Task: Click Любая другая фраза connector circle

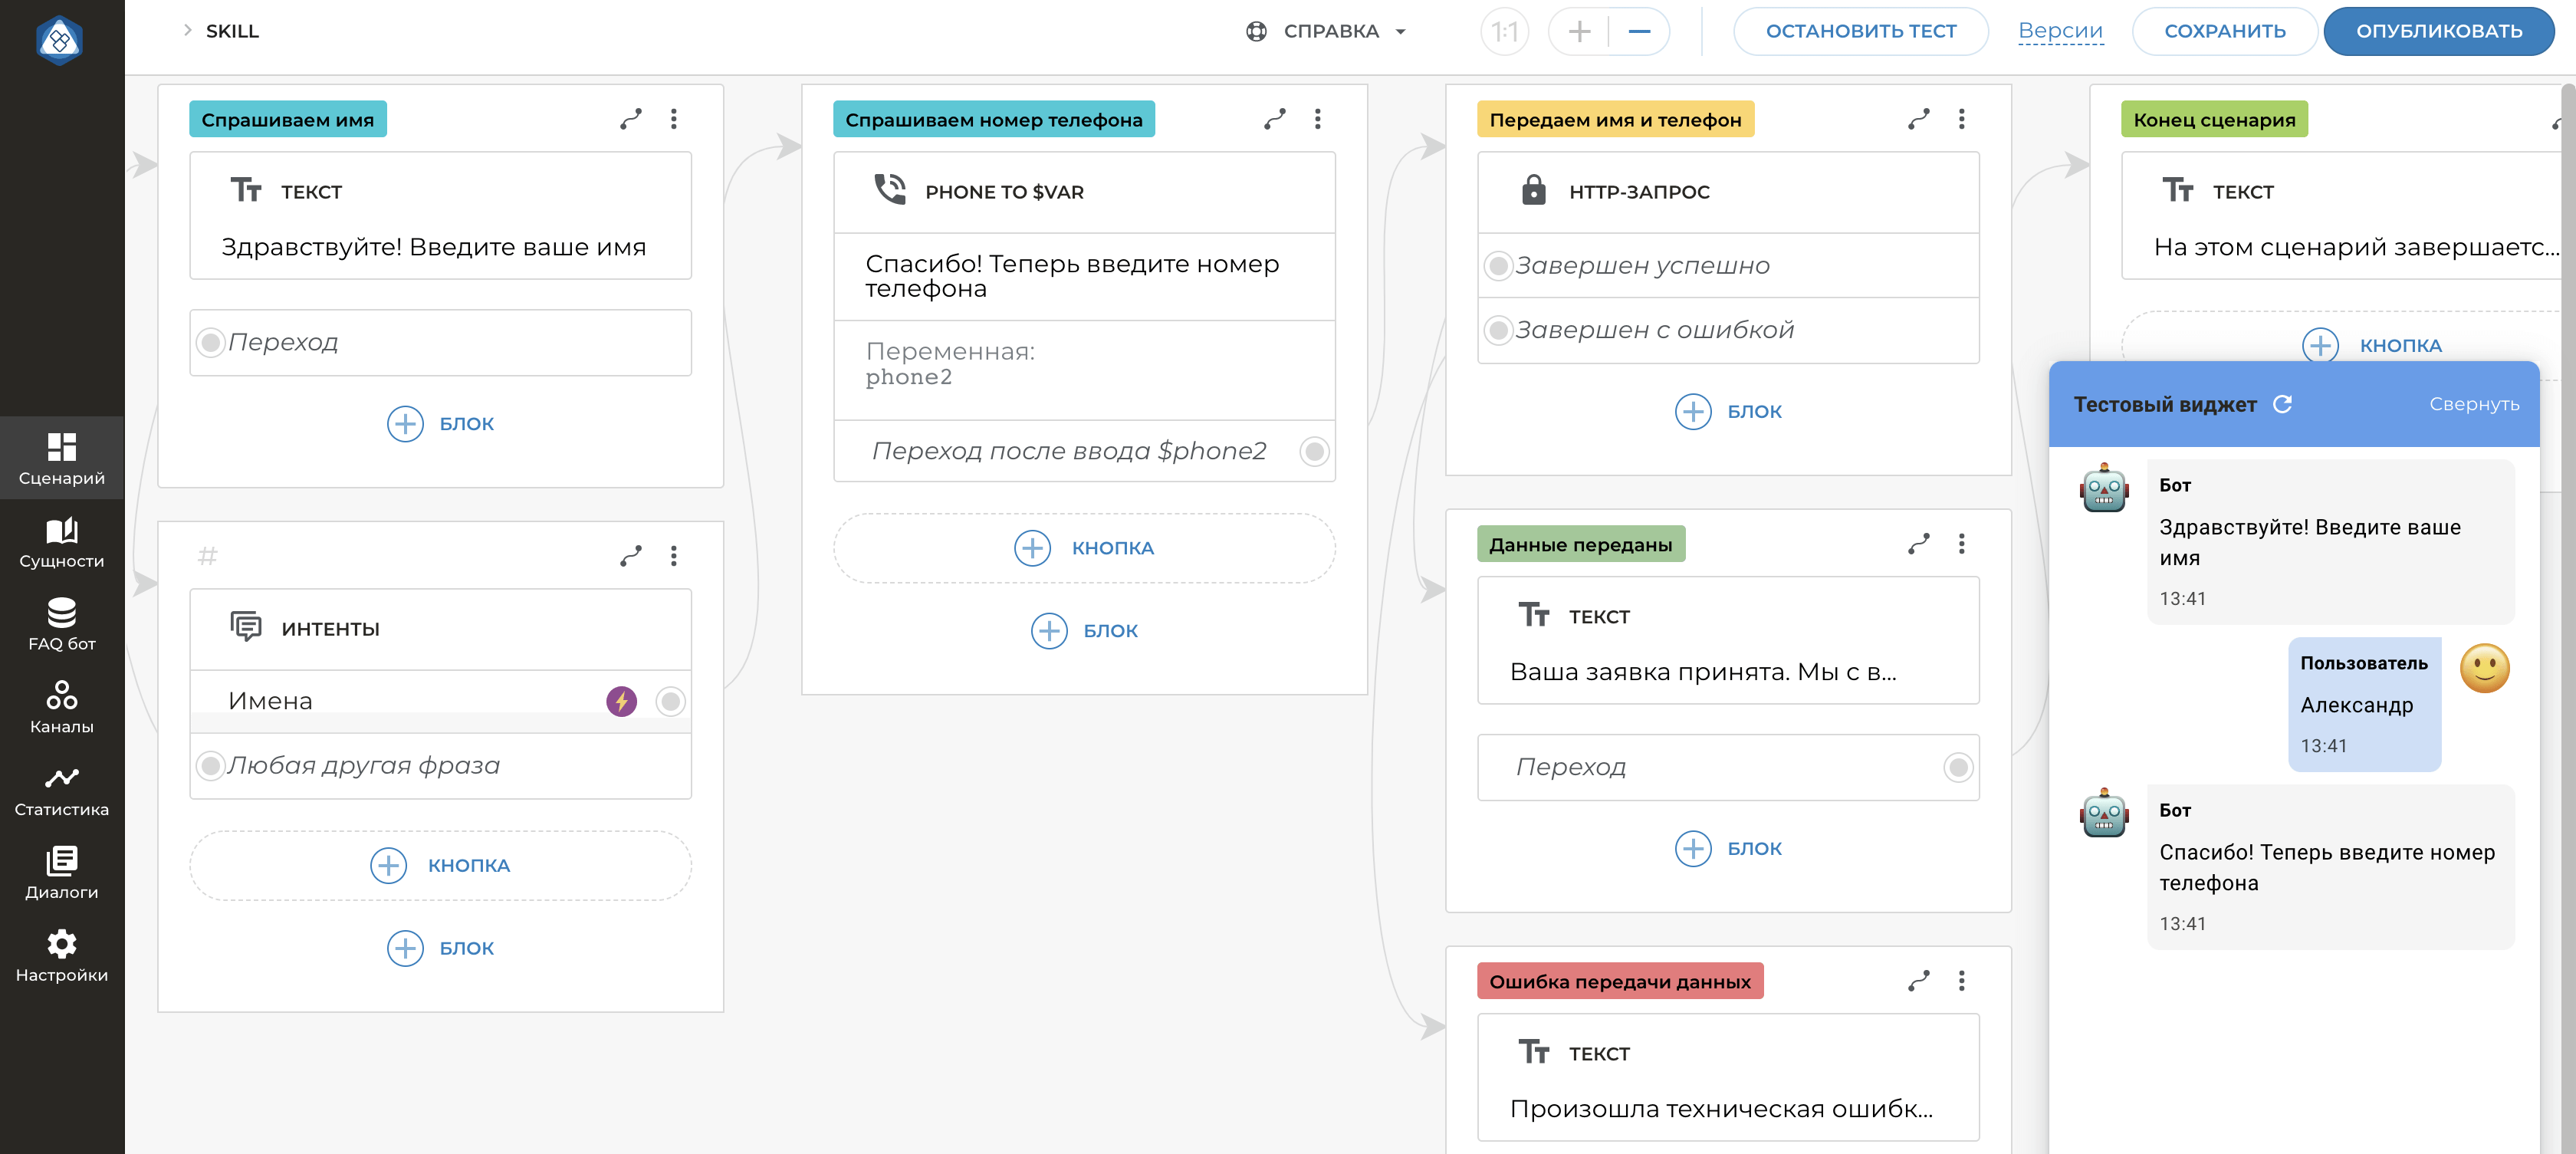Action: point(210,765)
